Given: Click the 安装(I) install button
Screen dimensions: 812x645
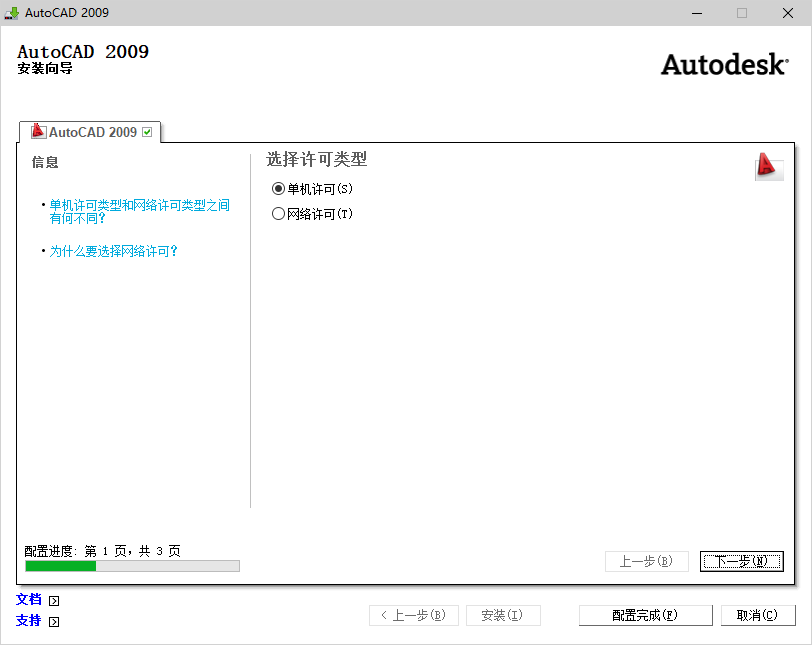Looking at the screenshot, I should (503, 615).
